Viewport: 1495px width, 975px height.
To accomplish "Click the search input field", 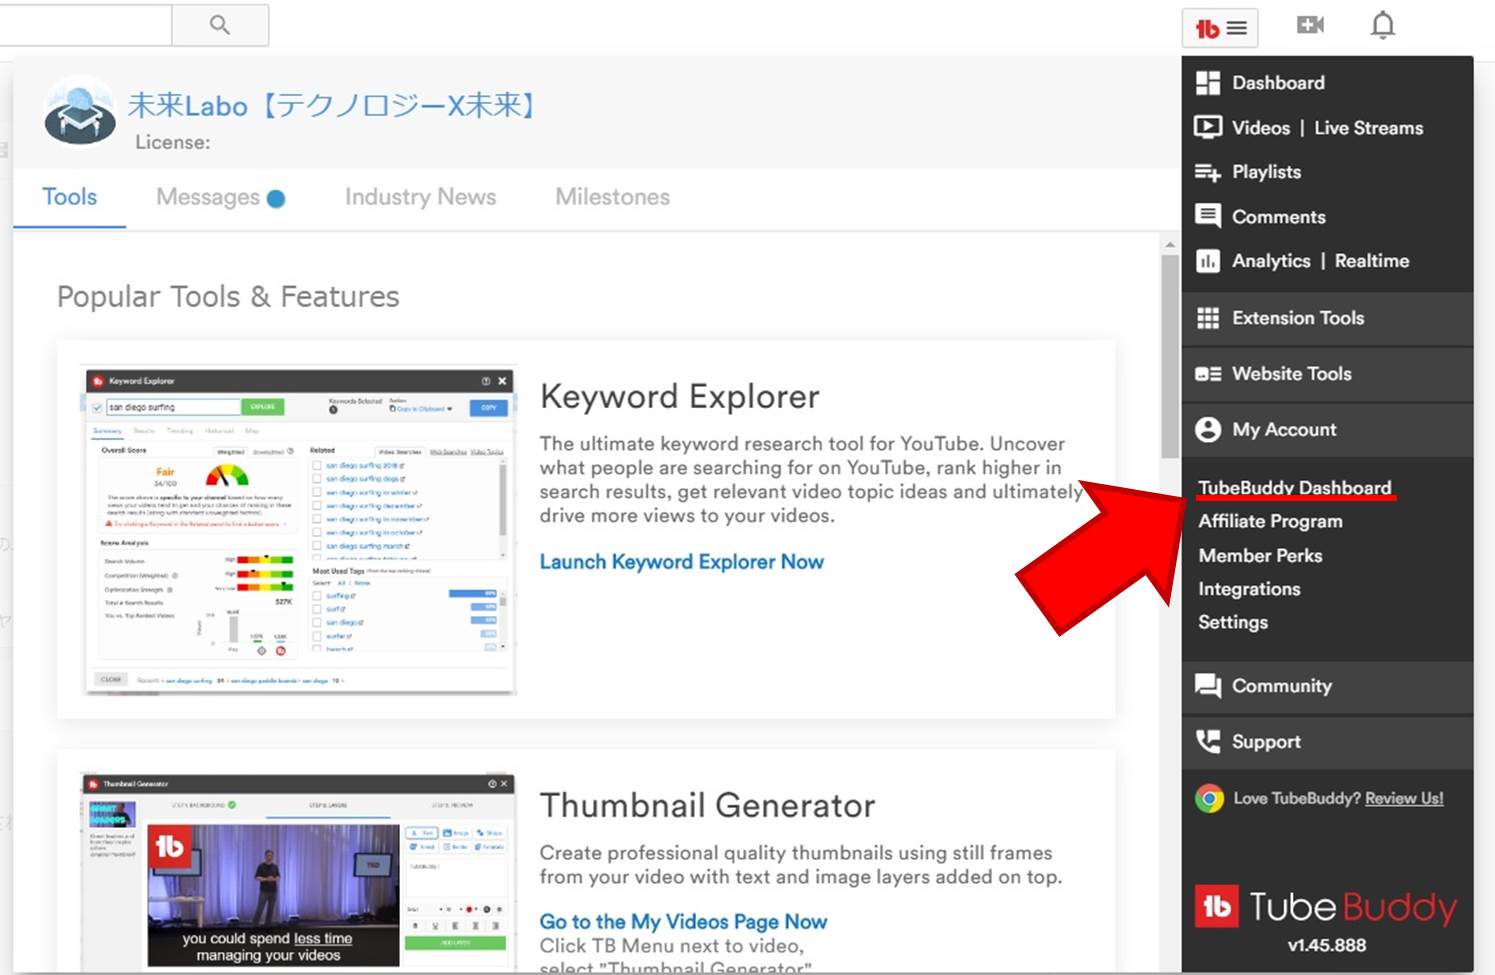I will [x=85, y=25].
